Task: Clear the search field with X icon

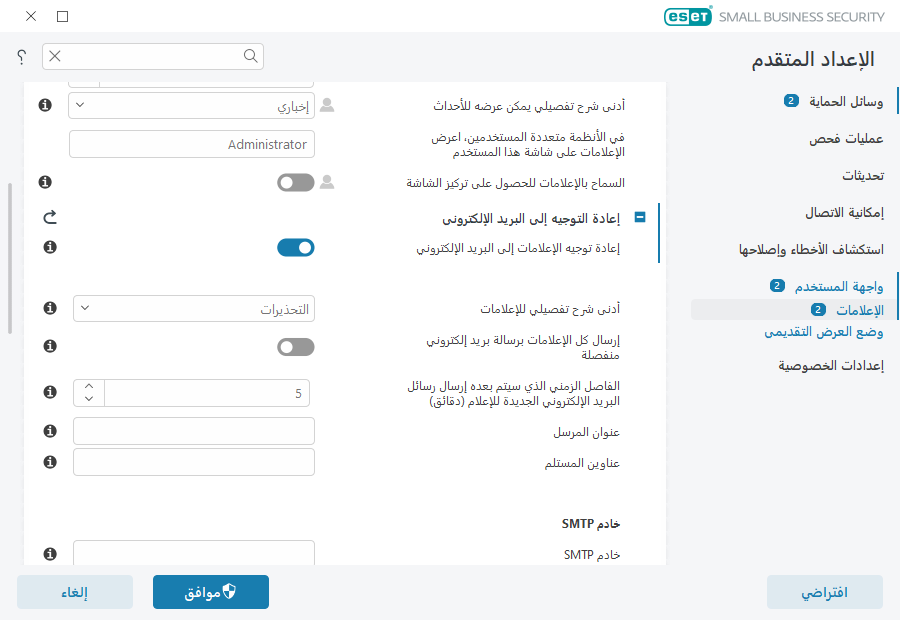Action: pos(55,56)
